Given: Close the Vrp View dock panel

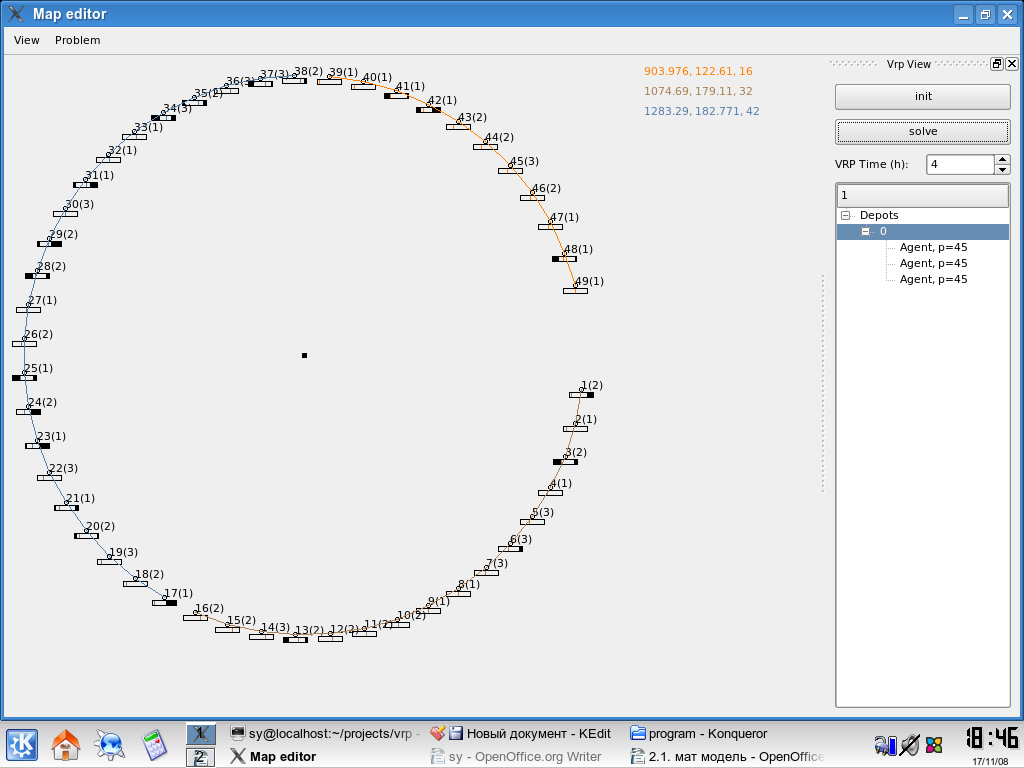Looking at the screenshot, I should tap(1012, 64).
